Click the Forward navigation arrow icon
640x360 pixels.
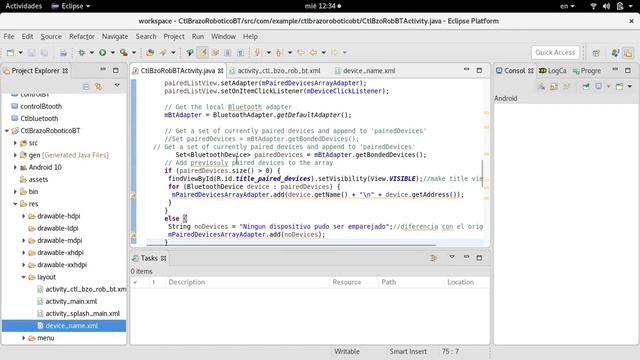point(334,53)
